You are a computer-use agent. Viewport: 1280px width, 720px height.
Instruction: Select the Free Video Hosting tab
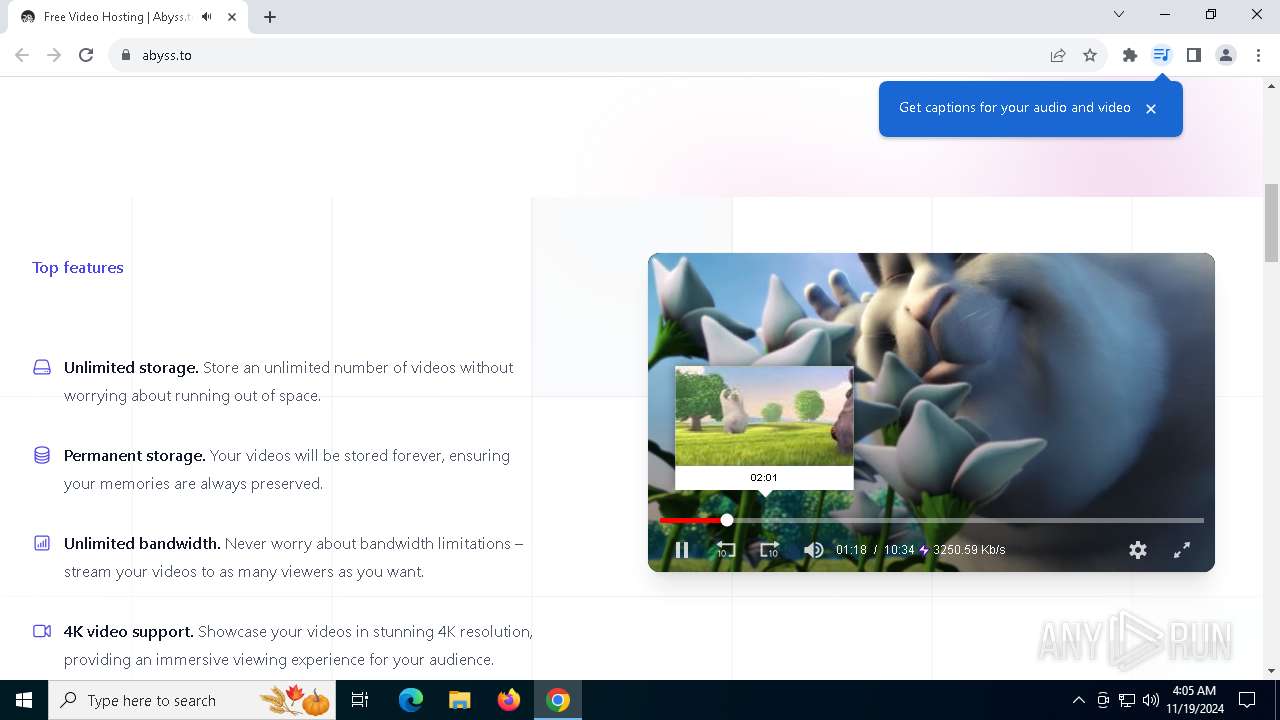pos(128,17)
